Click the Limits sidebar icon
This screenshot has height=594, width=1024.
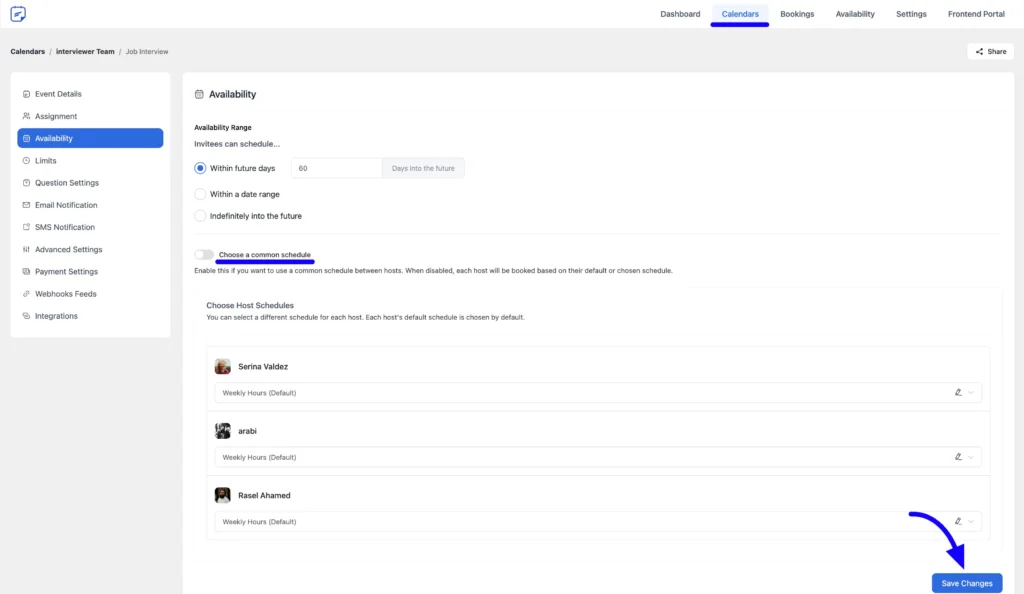(x=26, y=161)
